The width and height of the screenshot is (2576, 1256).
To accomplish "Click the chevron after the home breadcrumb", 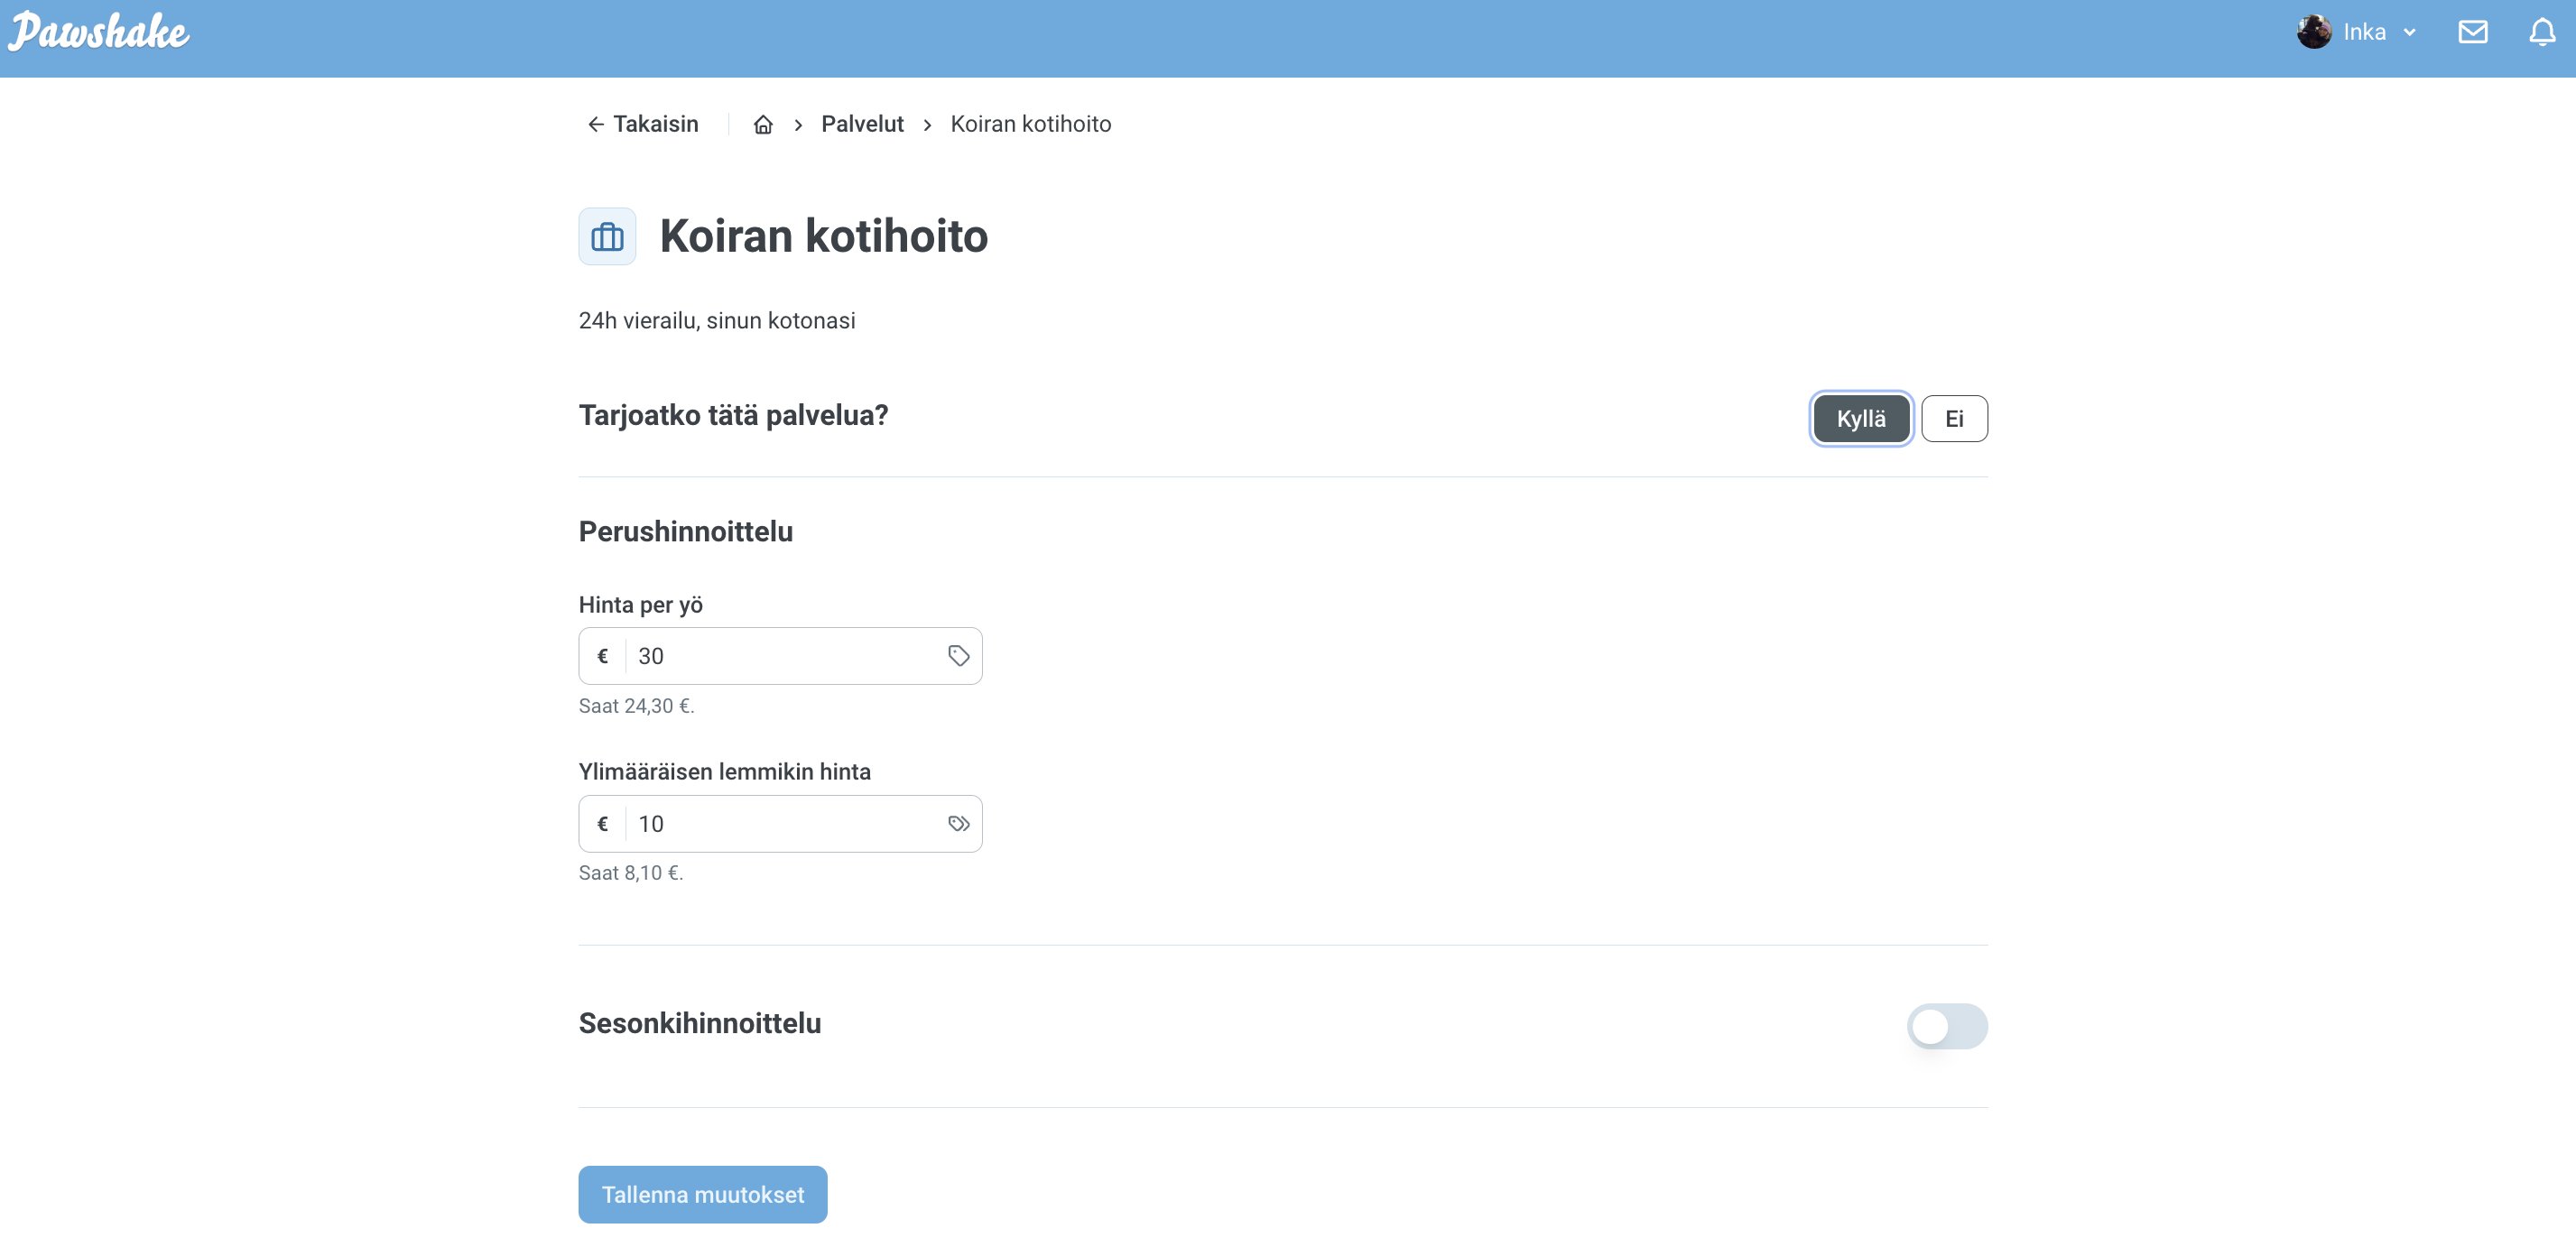I will coord(798,125).
